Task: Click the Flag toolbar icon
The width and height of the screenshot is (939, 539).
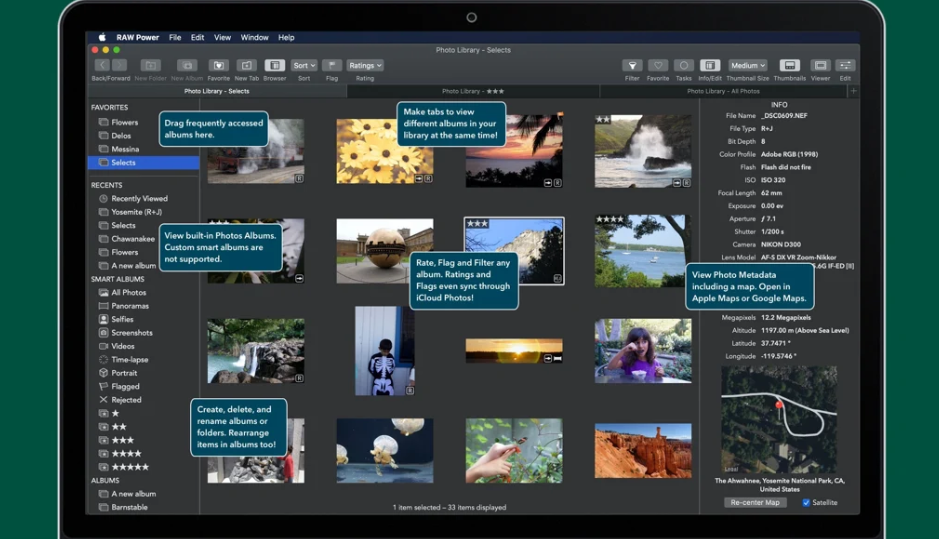Action: [x=332, y=66]
